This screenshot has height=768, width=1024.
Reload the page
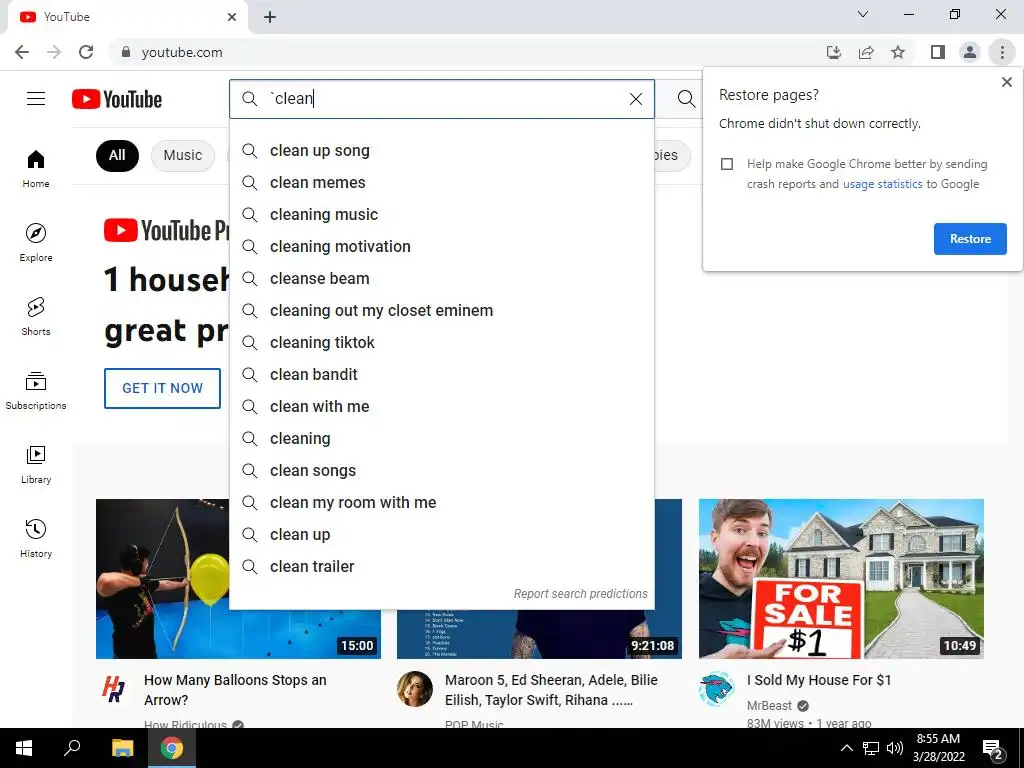[x=86, y=52]
